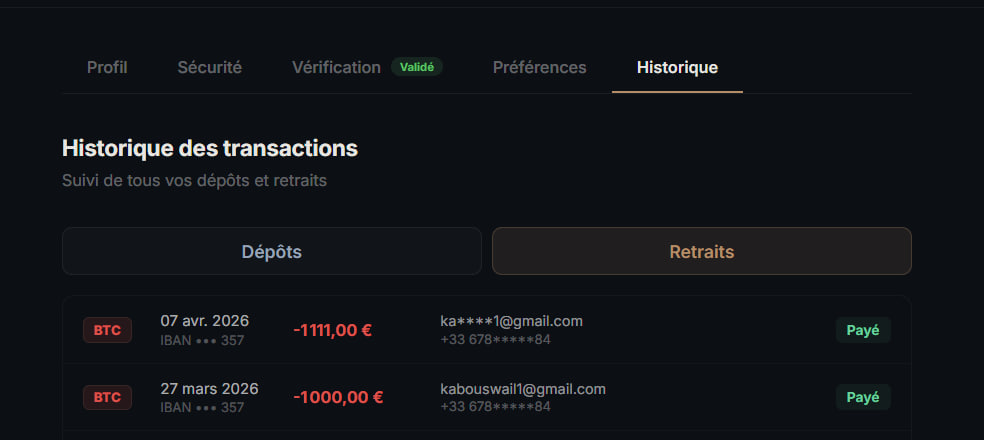Open the Préférences tab
This screenshot has width=984, height=440.
[539, 67]
